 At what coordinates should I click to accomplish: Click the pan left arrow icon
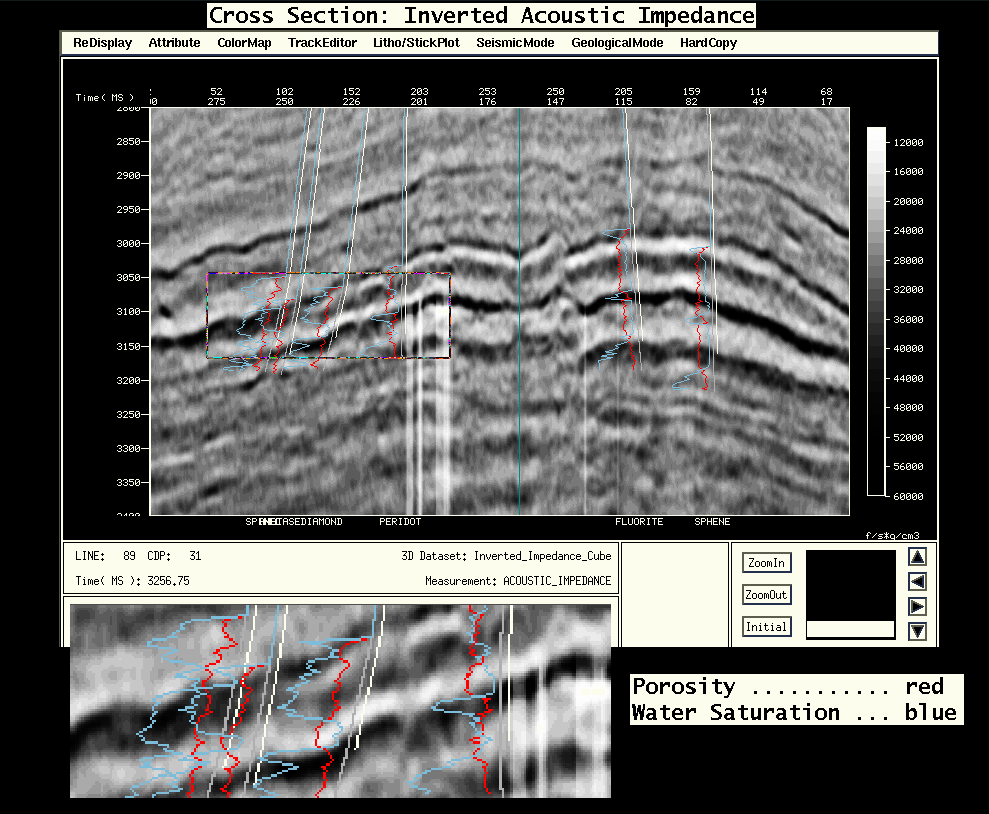(917, 582)
